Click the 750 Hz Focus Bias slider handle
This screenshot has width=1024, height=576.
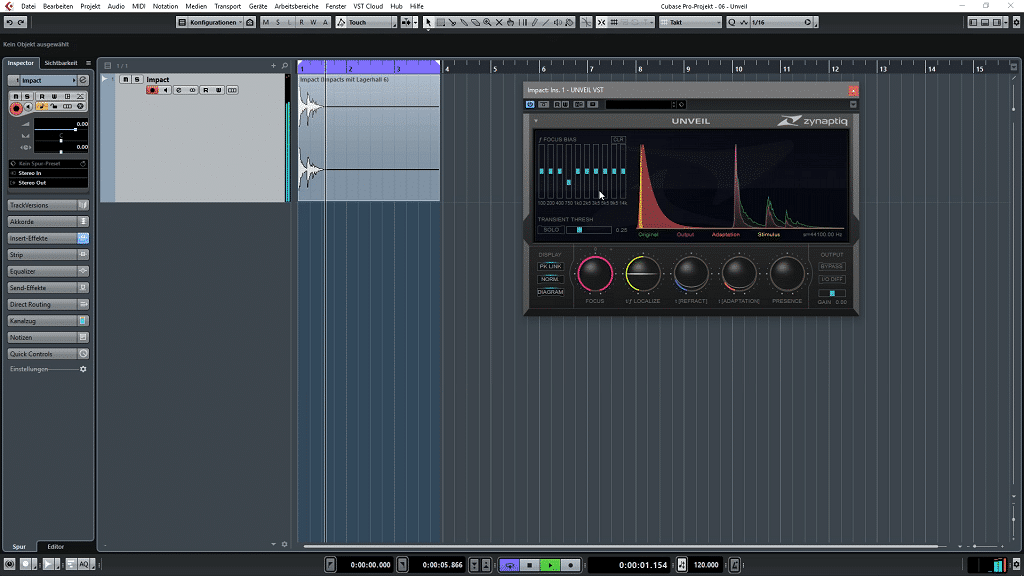[x=569, y=182]
